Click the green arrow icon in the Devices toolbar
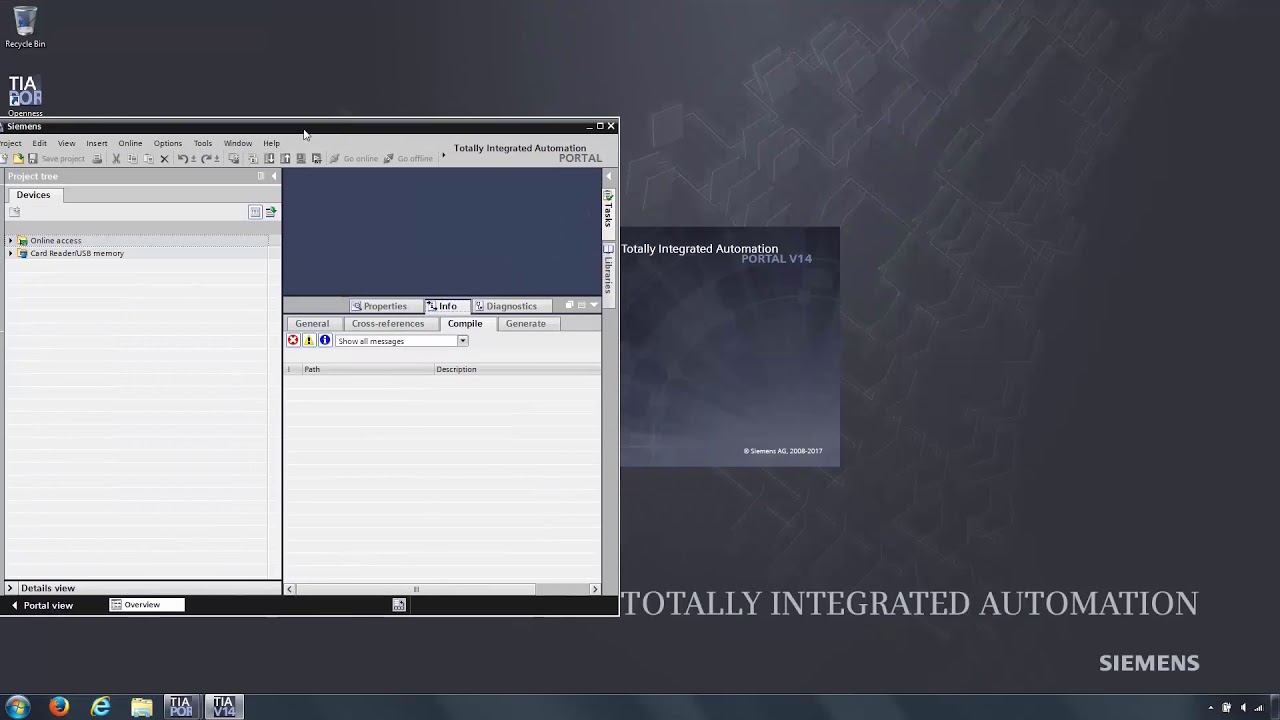1280x720 pixels. coord(270,212)
